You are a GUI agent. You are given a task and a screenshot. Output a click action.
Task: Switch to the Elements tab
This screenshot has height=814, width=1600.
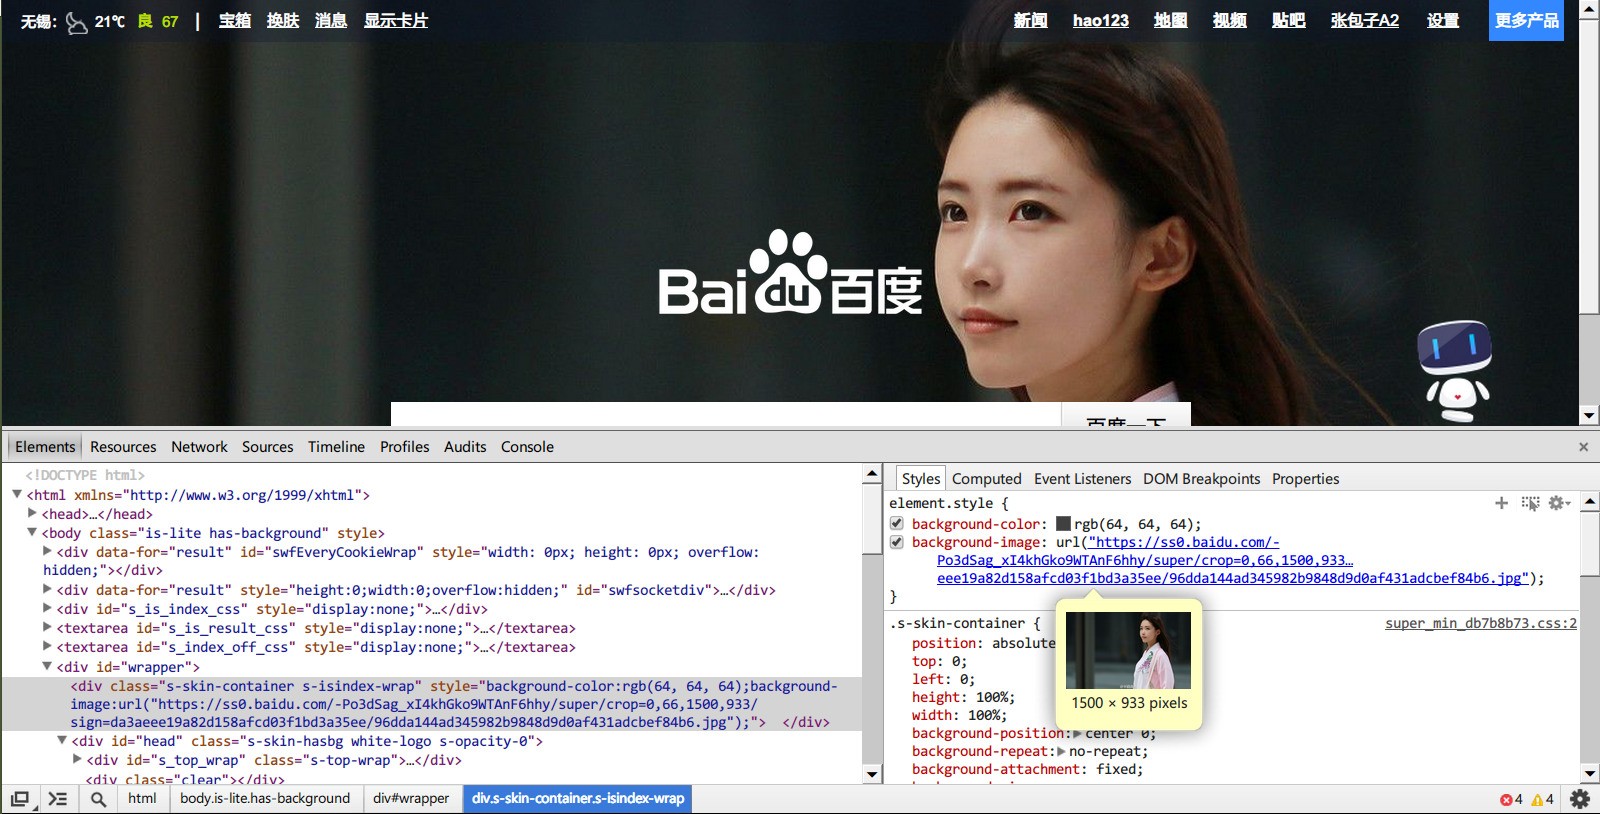click(45, 447)
